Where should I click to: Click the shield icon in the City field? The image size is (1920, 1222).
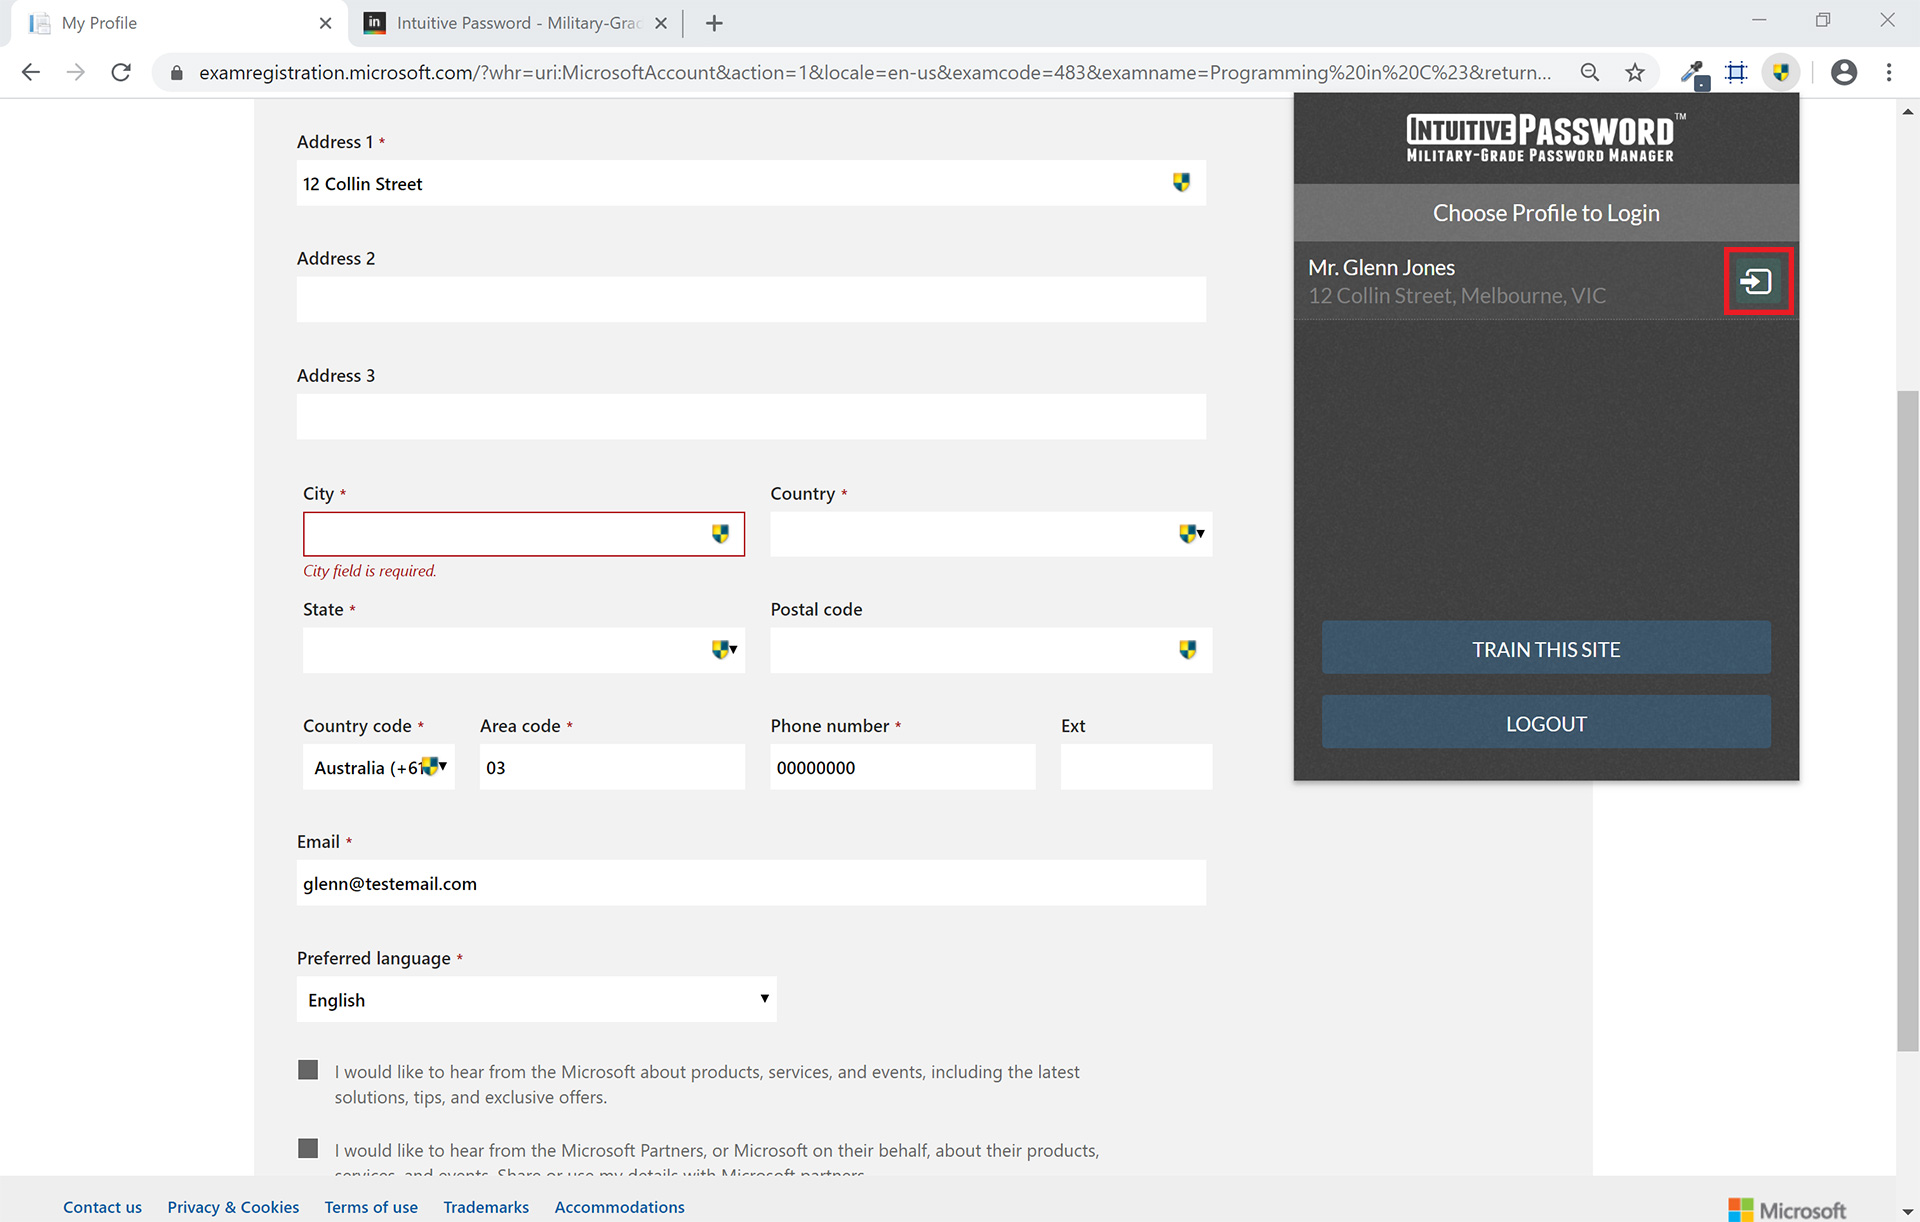[720, 534]
